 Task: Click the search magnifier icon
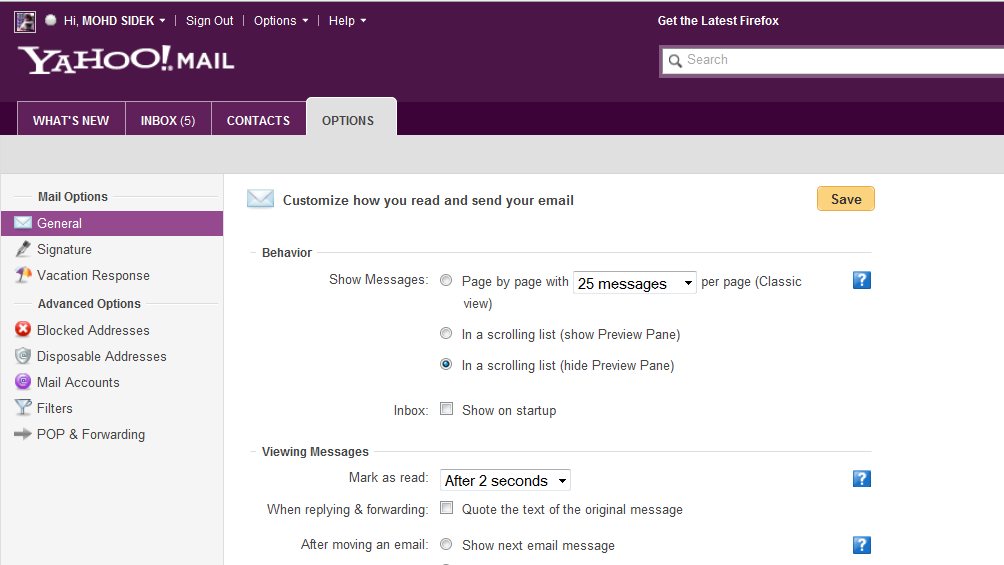point(675,61)
